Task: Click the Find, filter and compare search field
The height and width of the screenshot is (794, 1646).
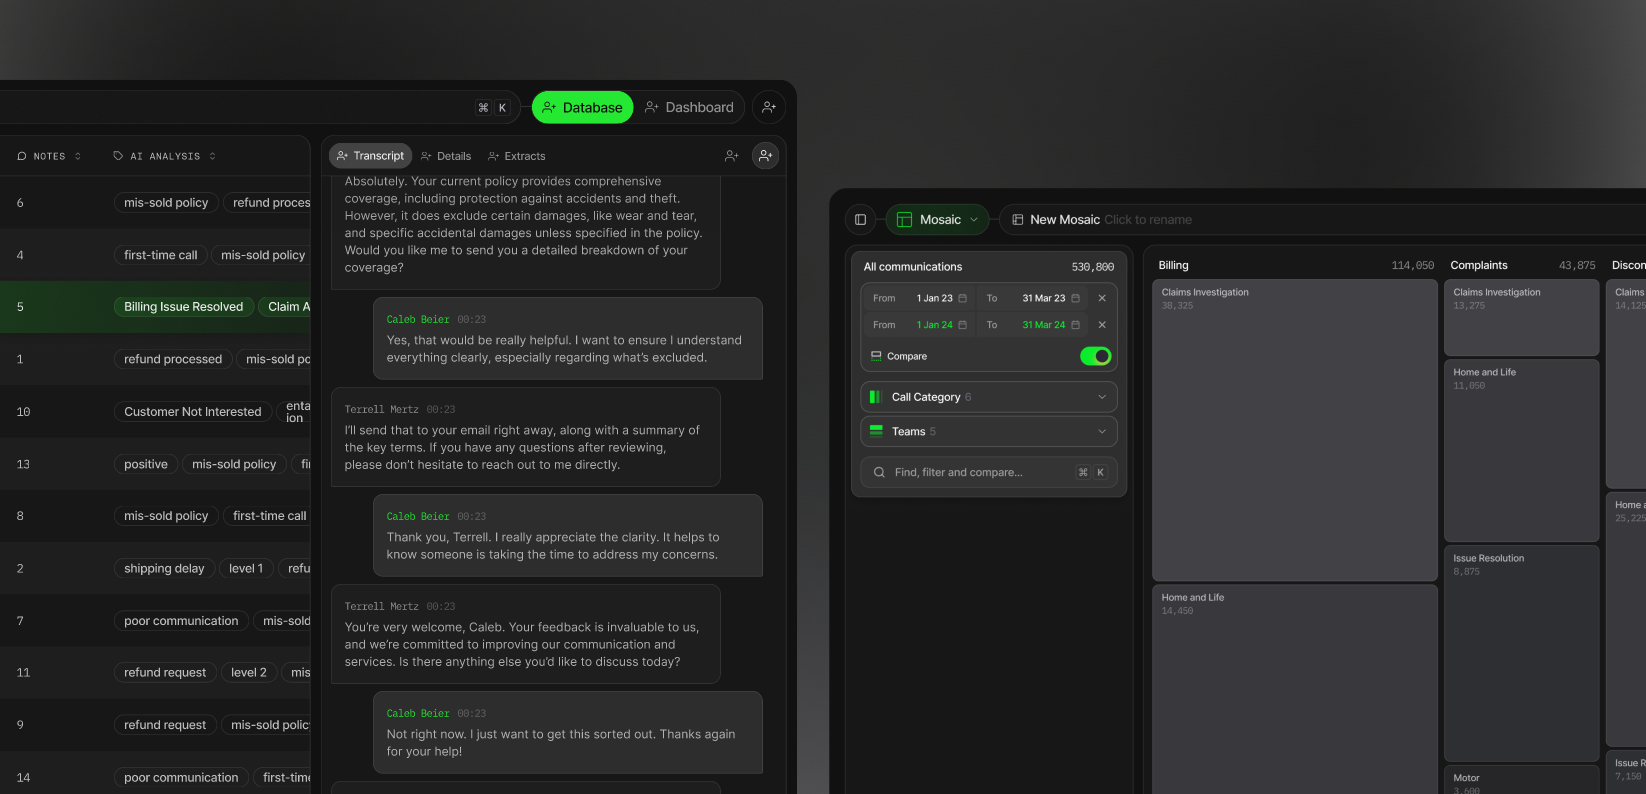Action: 988,472
